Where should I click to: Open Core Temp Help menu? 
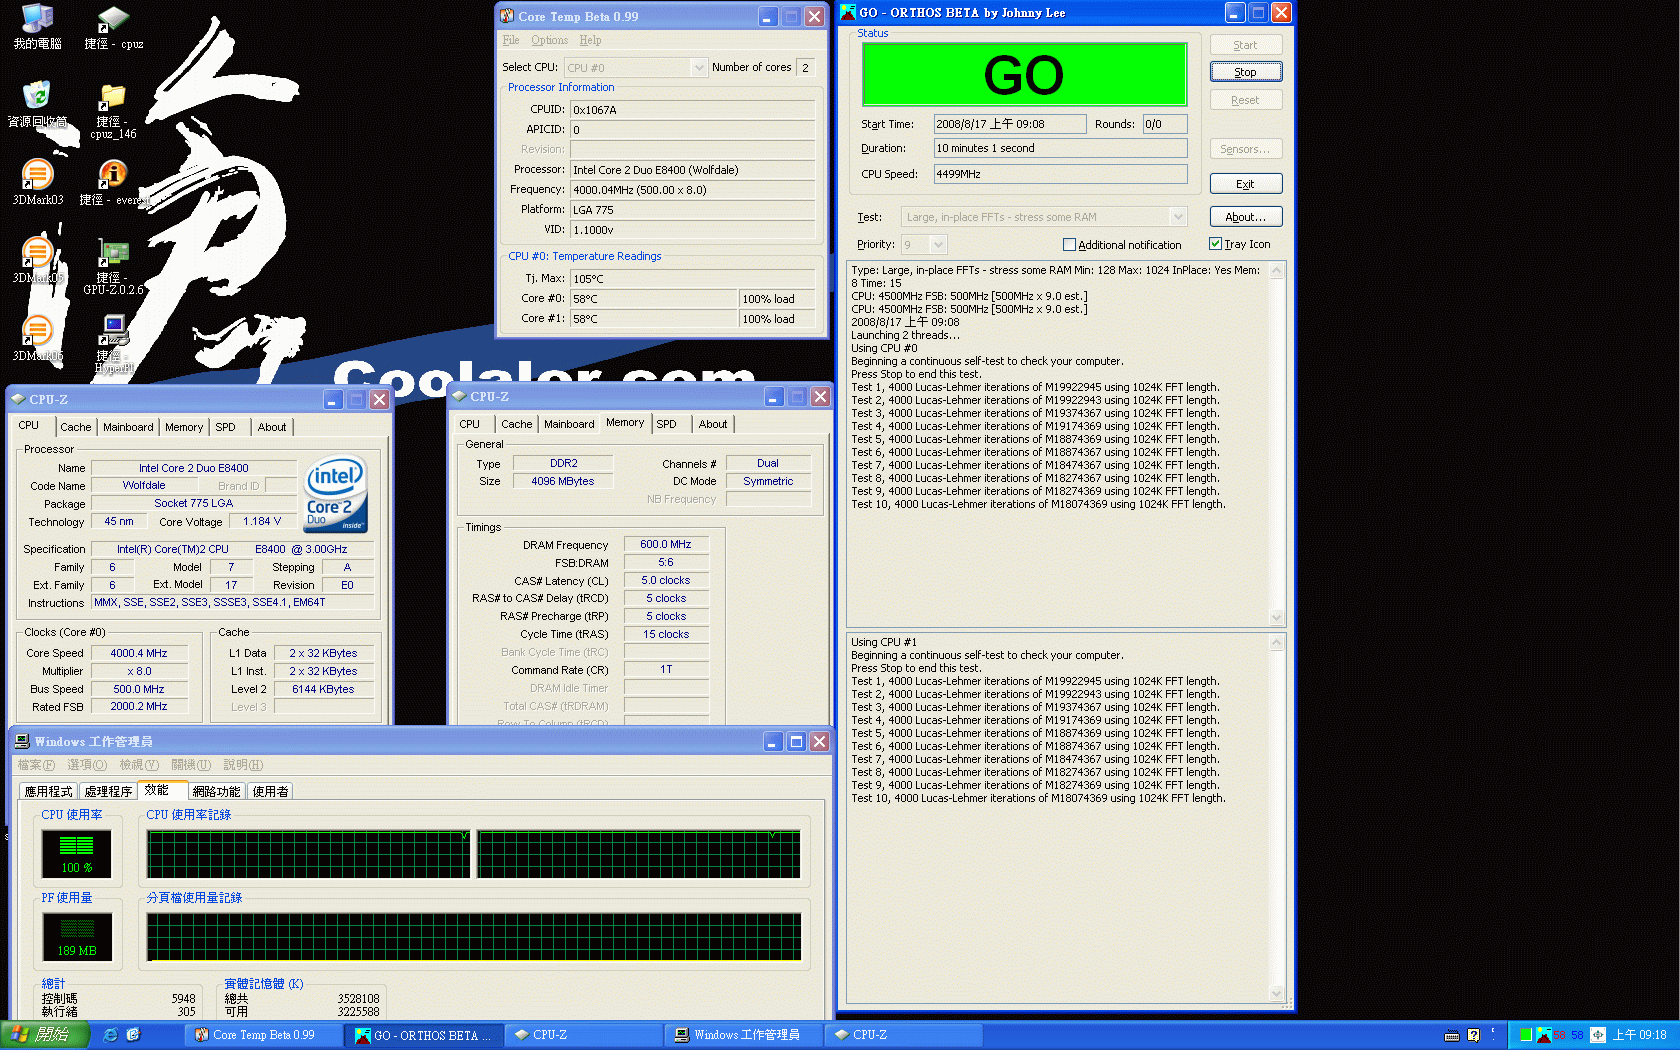point(590,40)
